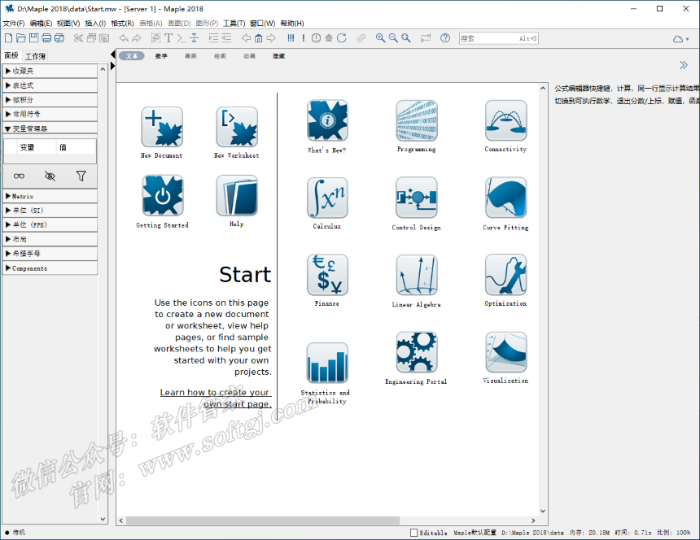Open the Engineering Portal gears icon
Image resolution: width=700 pixels, height=540 pixels.
tap(417, 352)
